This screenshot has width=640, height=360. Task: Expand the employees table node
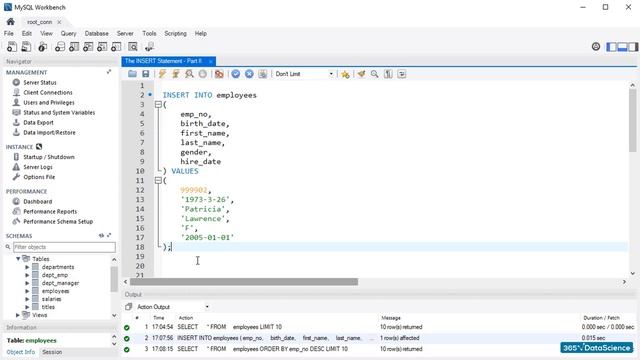point(27,291)
